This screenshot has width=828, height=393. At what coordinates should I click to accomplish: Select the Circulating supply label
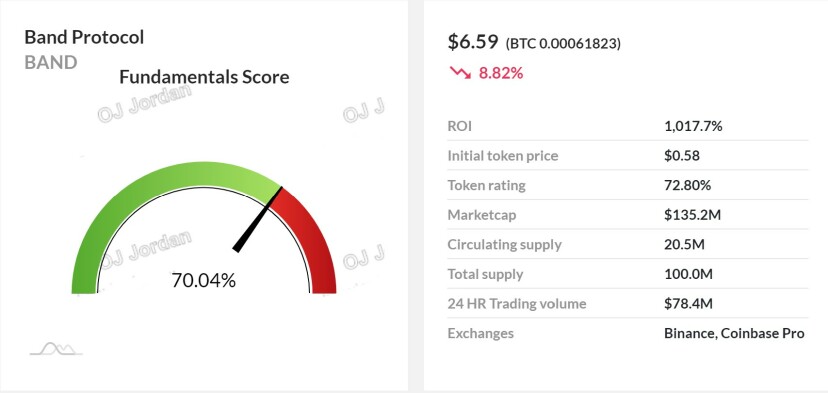pos(504,245)
